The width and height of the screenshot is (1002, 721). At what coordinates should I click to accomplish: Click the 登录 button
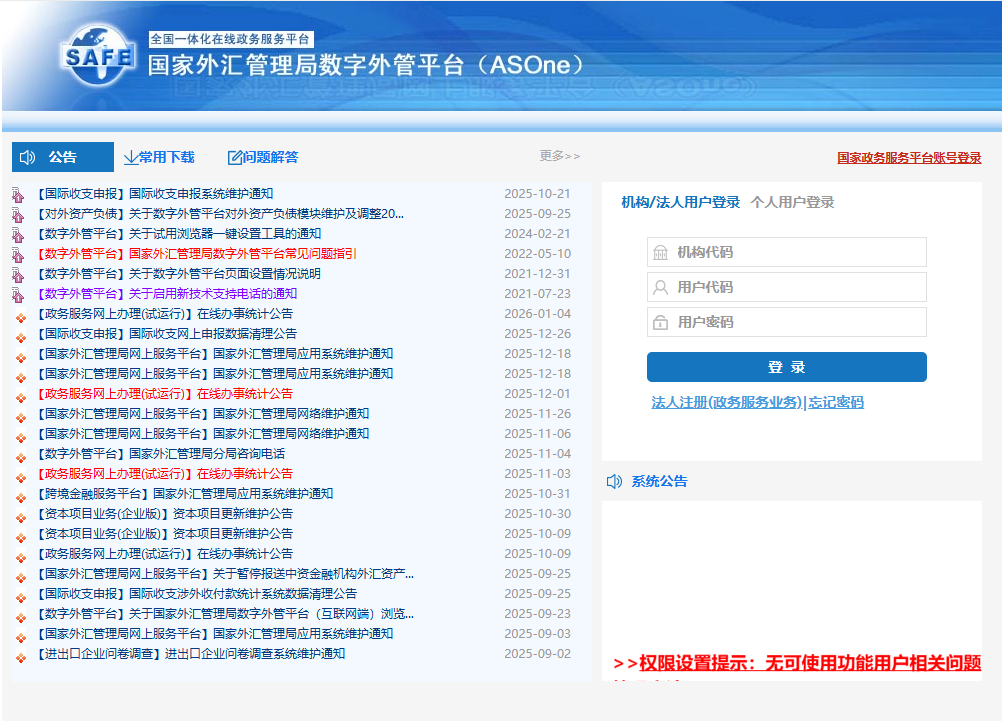(x=787, y=367)
